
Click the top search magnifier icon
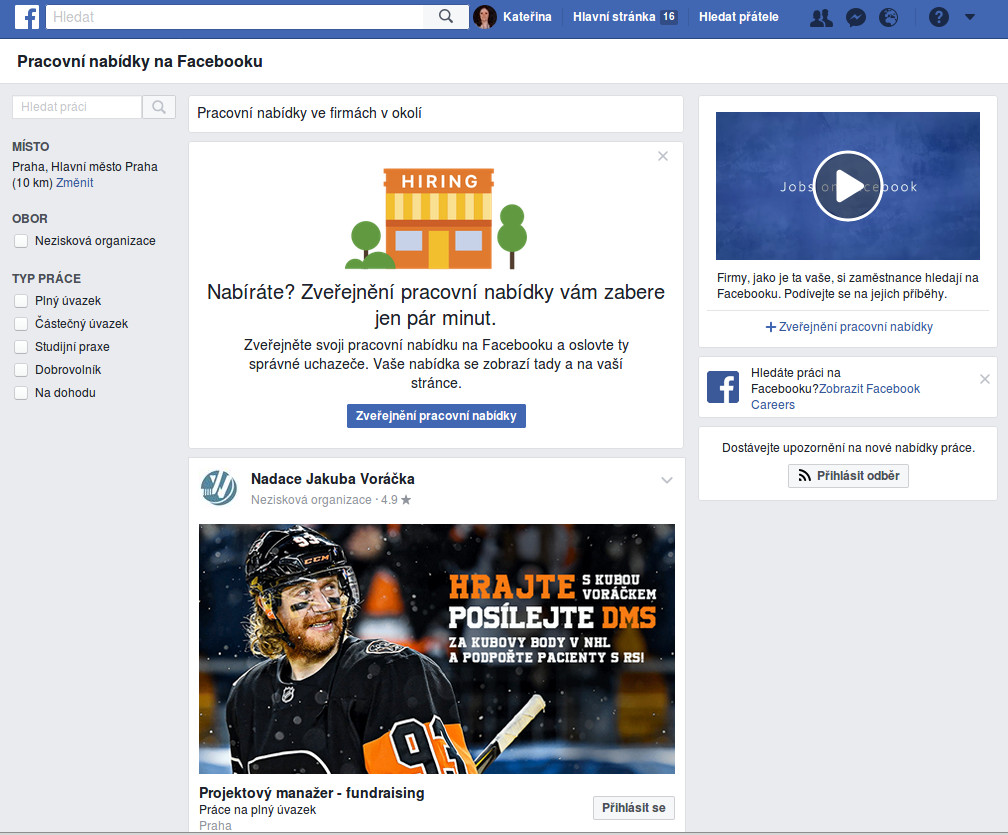point(446,17)
